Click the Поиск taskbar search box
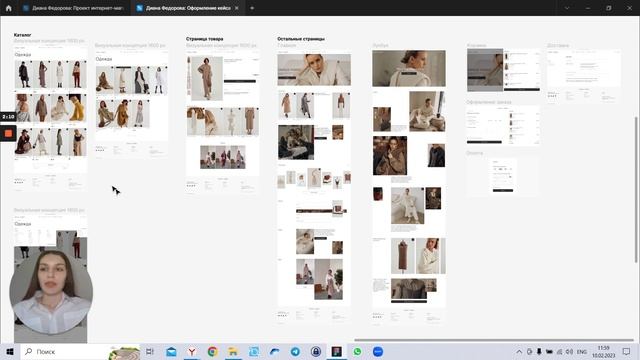This screenshot has width=640, height=360. tap(80, 351)
